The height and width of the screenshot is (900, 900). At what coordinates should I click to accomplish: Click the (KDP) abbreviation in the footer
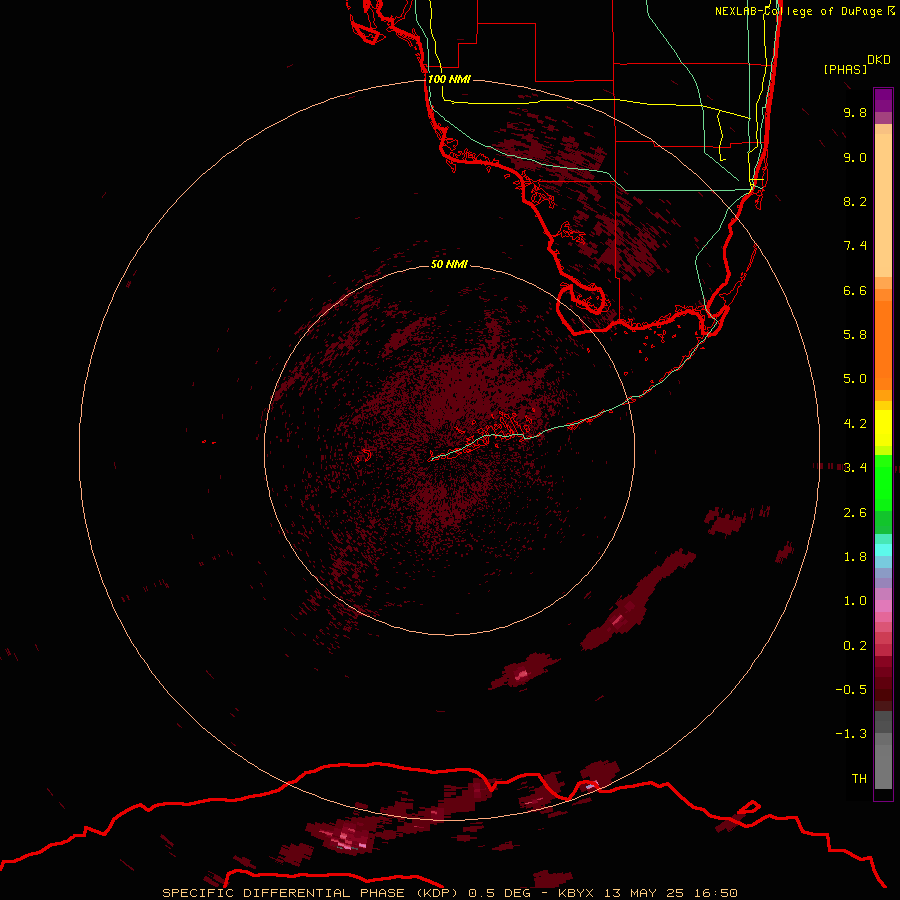click(x=437, y=893)
